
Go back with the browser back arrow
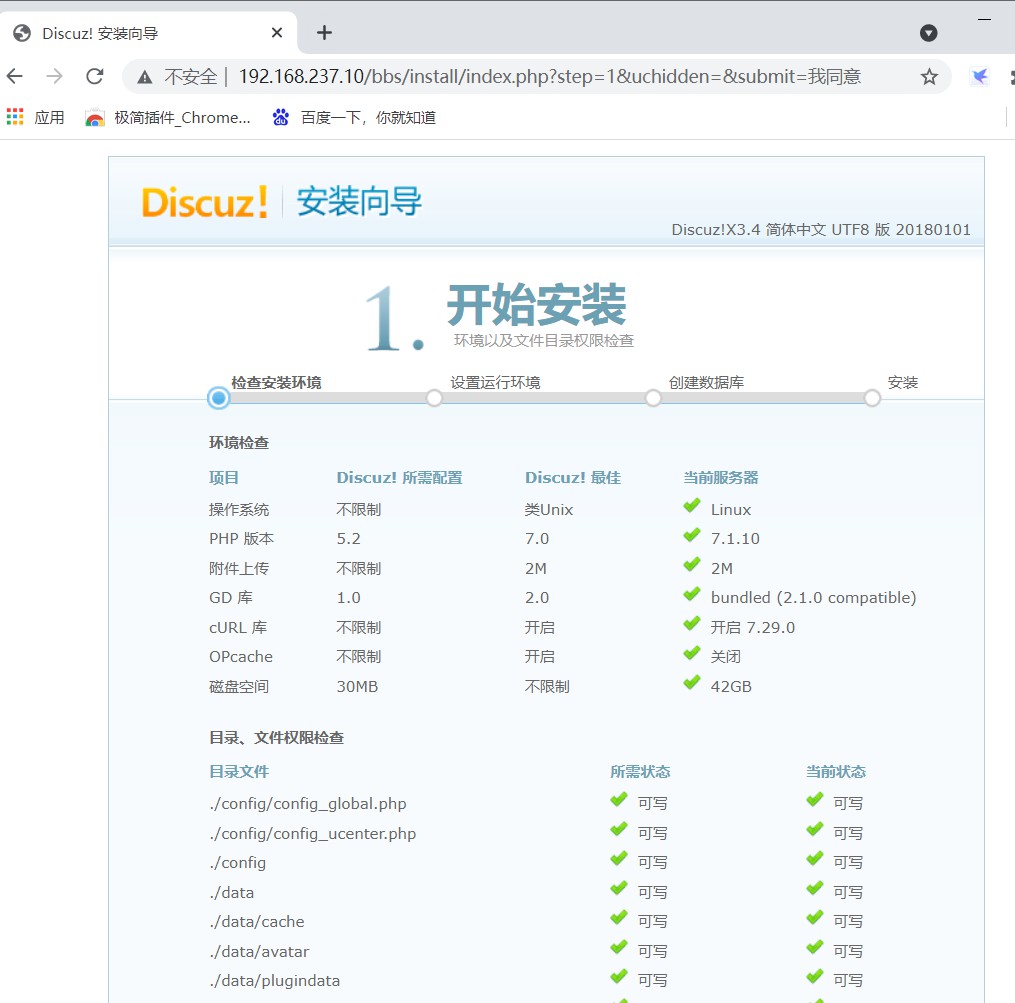coord(15,76)
